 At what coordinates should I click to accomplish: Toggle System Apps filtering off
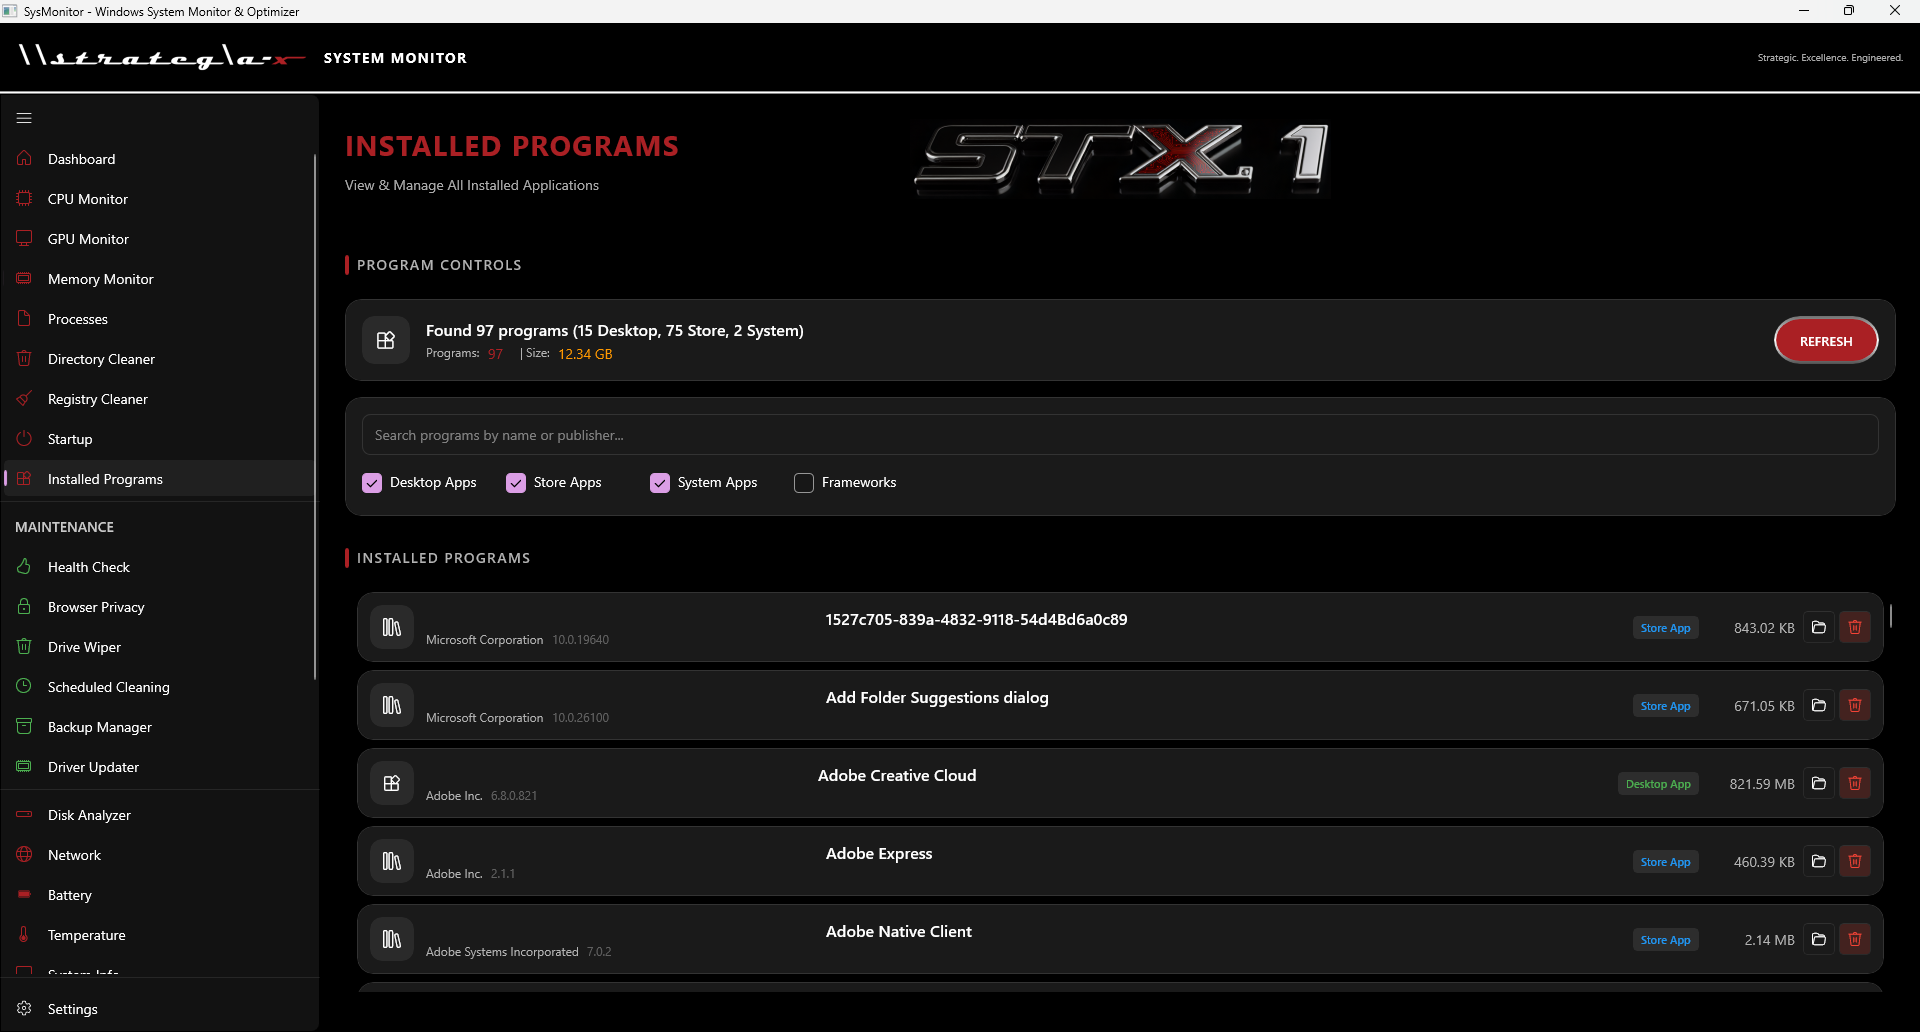click(659, 482)
